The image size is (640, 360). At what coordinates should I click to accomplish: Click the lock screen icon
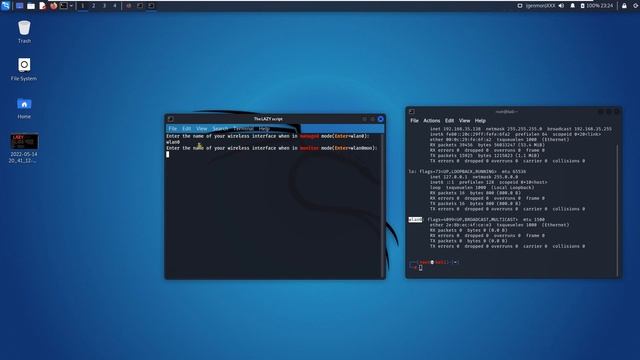[624, 6]
